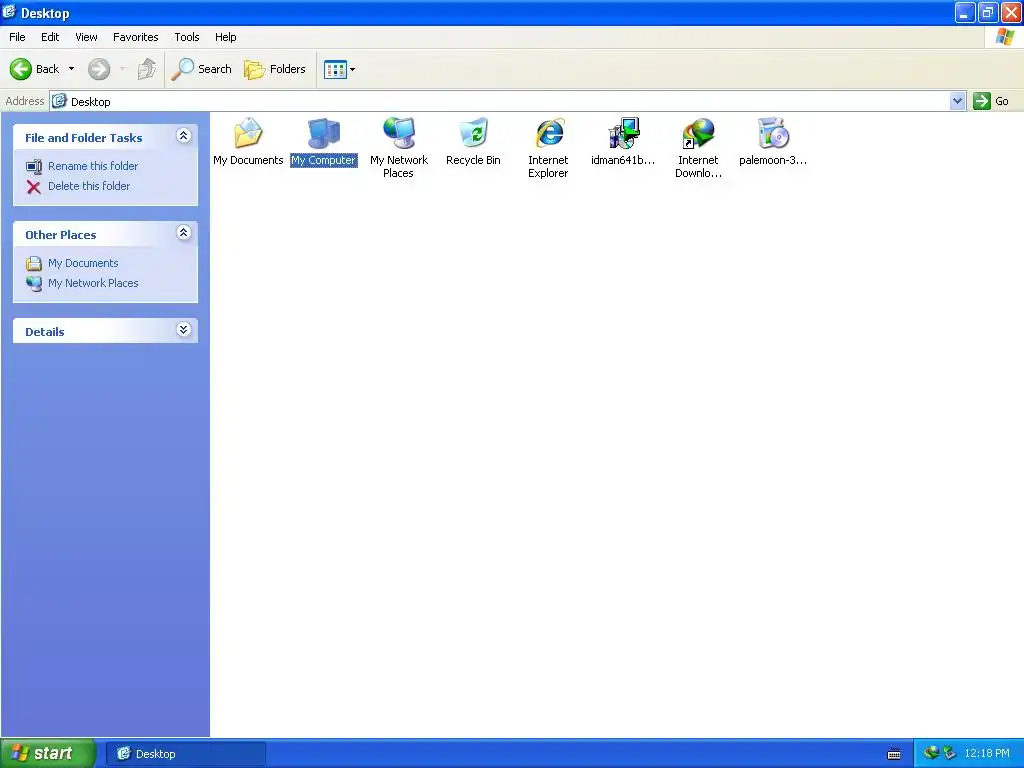Open the View menu
This screenshot has width=1024, height=768.
tap(86, 37)
